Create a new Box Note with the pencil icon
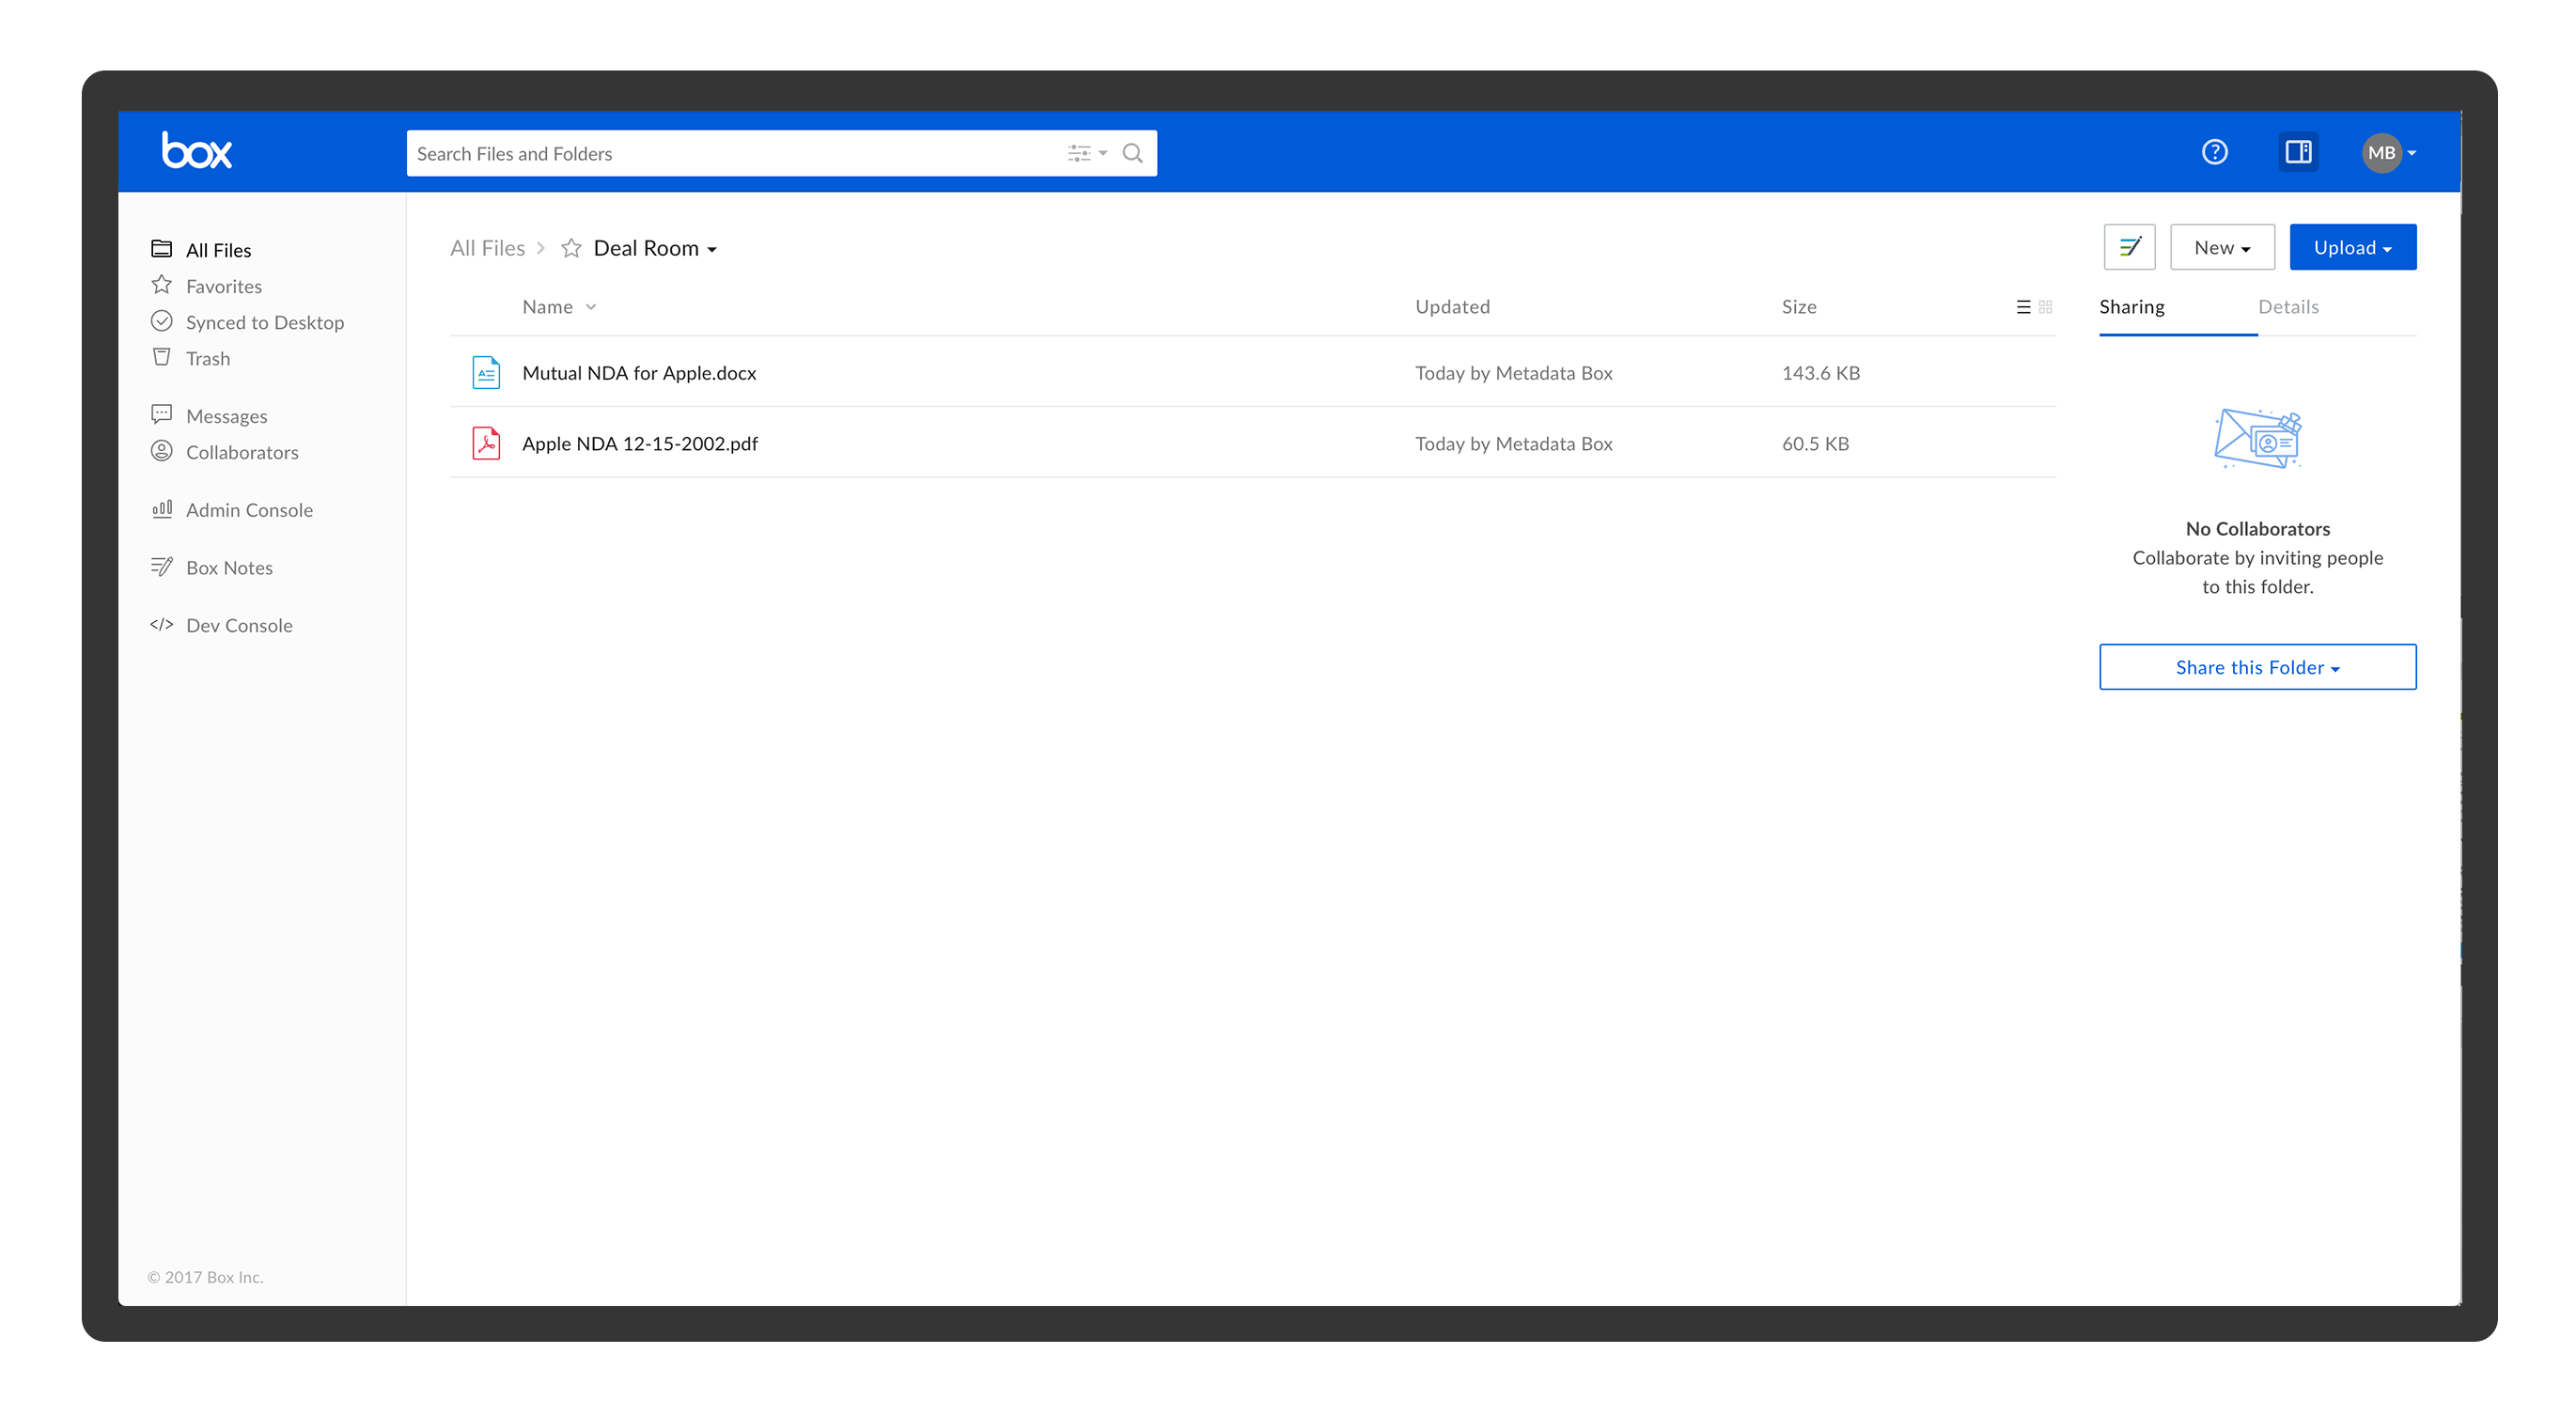2576x1416 pixels. 2129,246
